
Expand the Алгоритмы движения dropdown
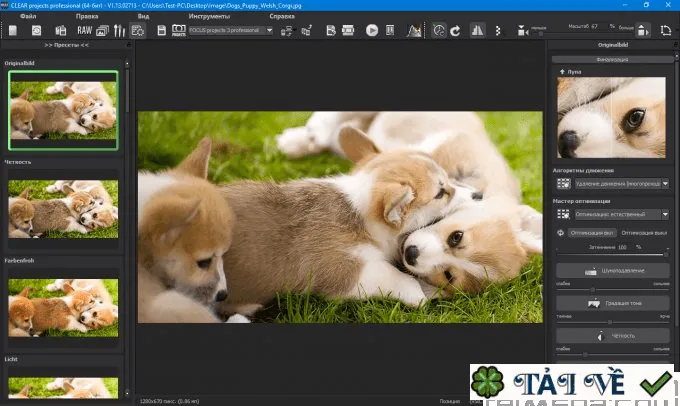622,184
